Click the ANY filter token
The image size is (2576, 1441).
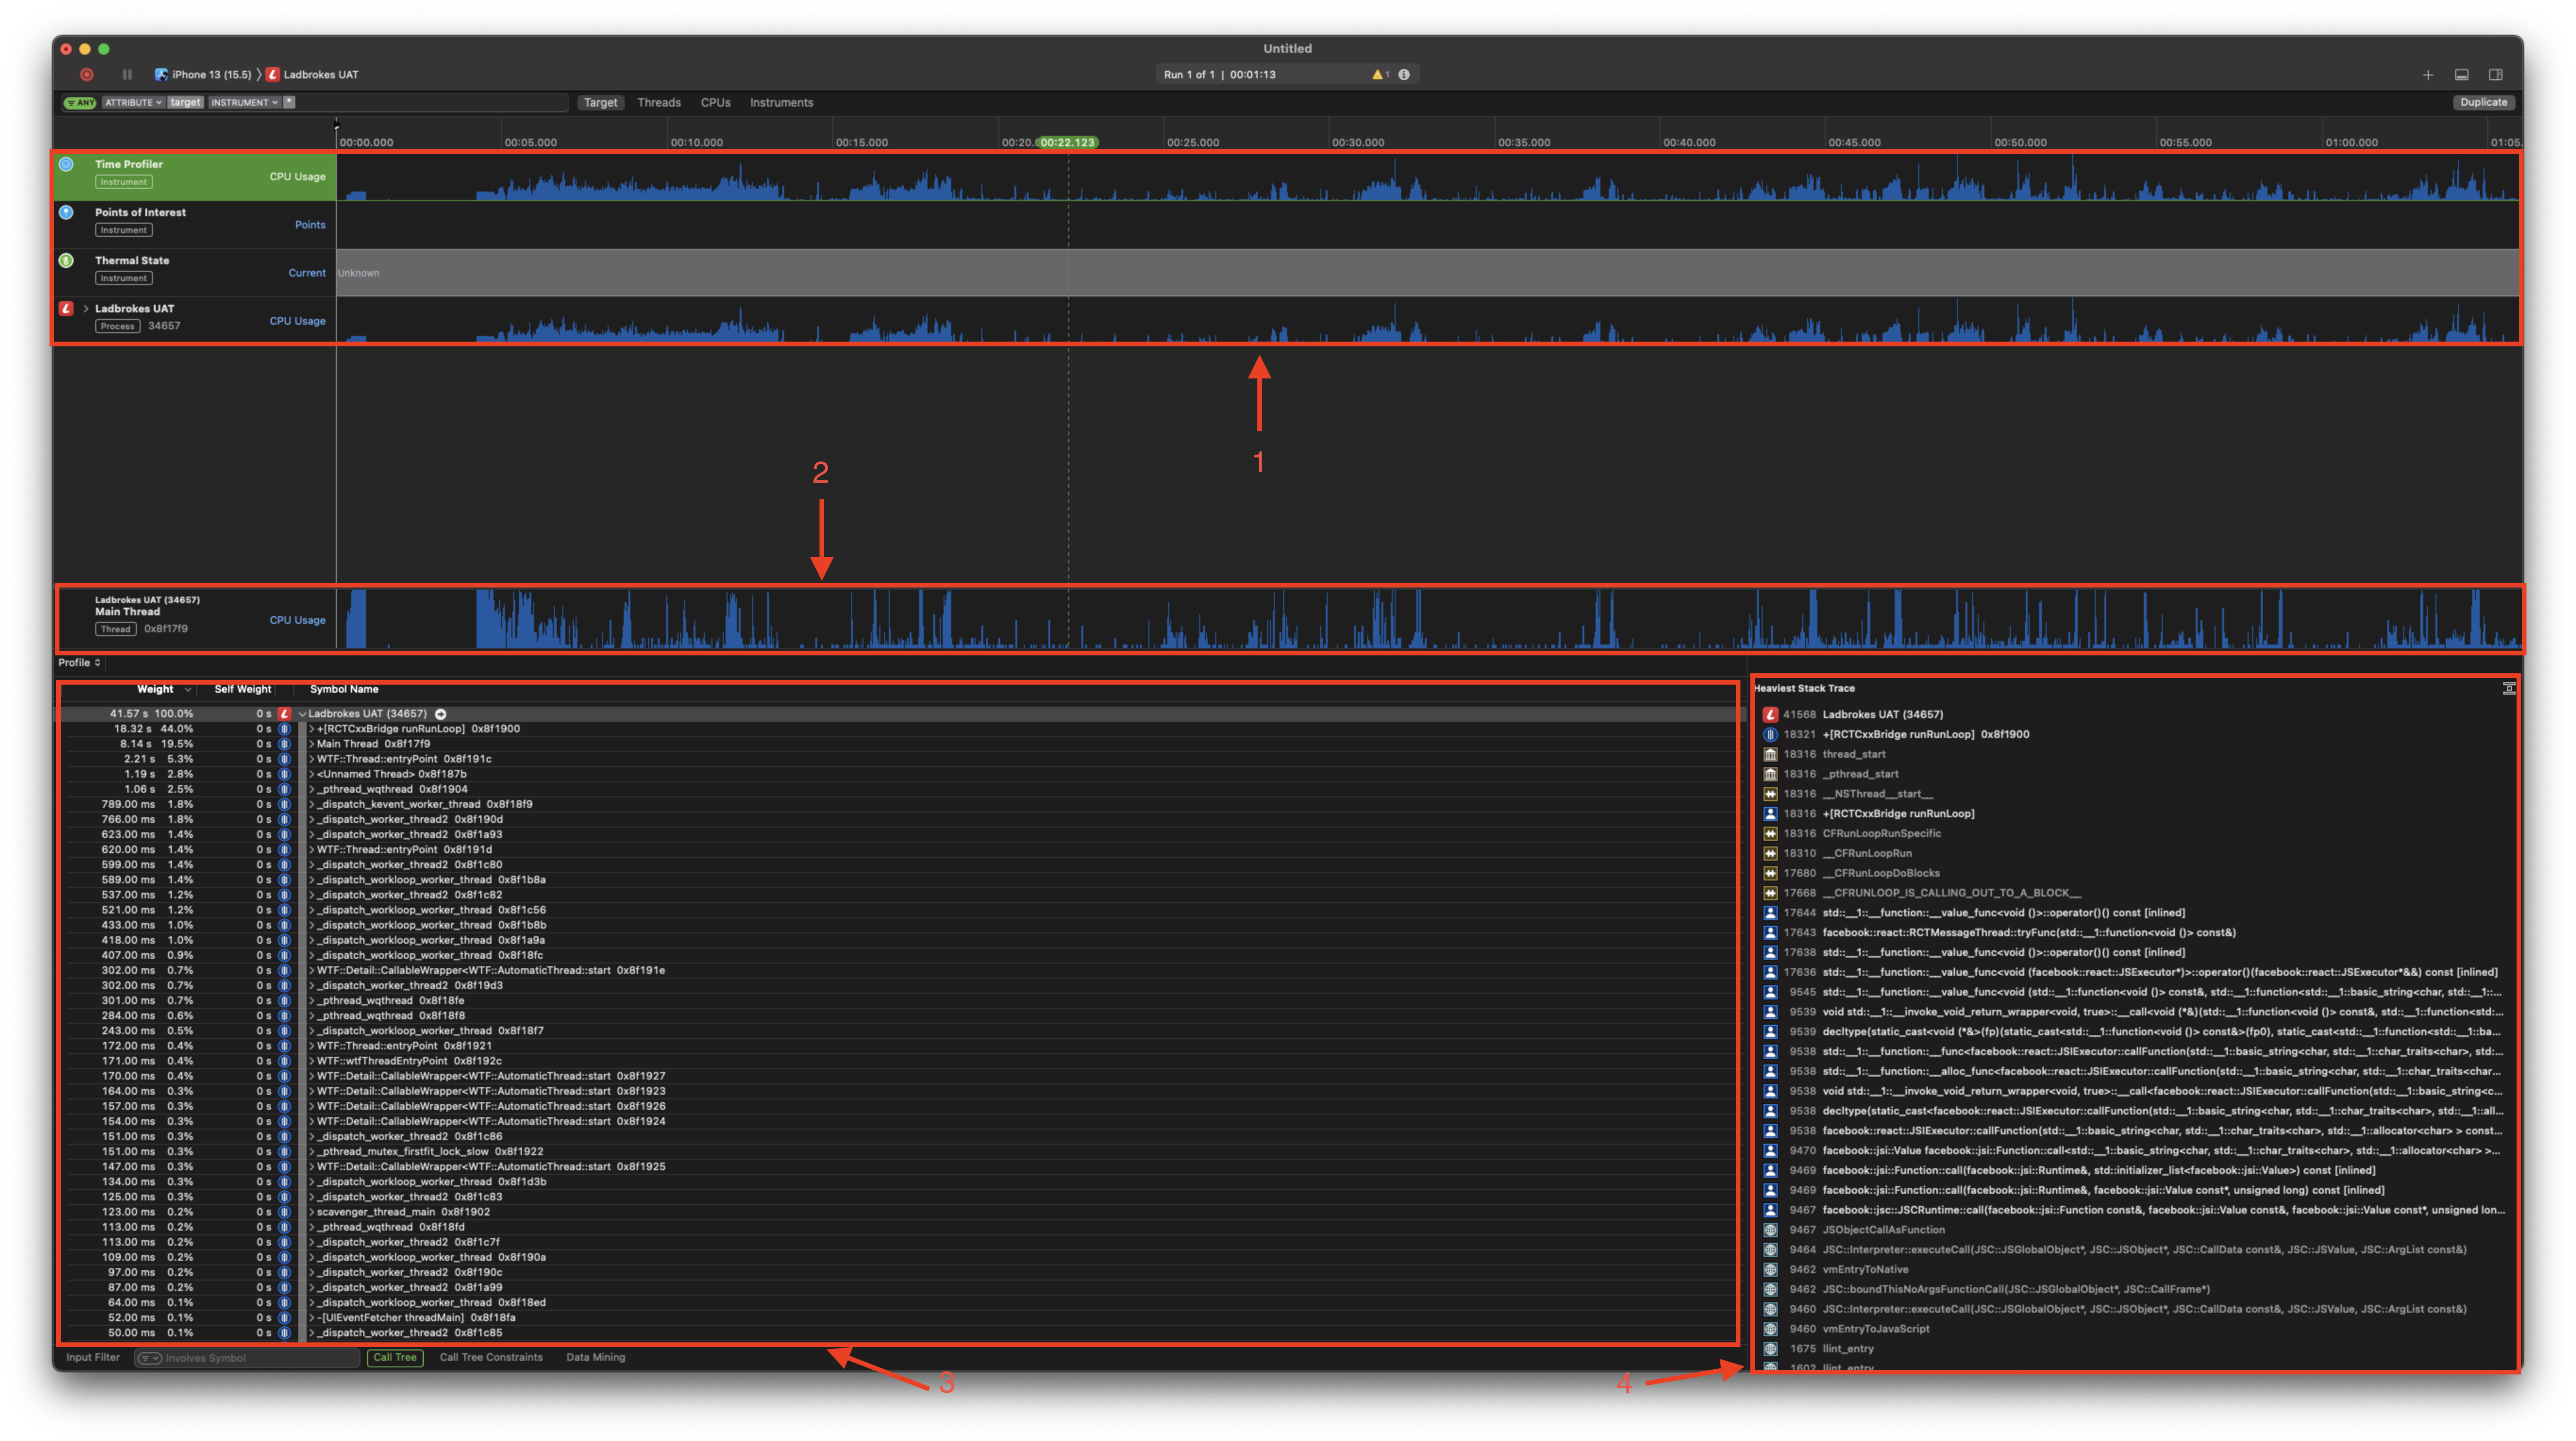click(80, 102)
